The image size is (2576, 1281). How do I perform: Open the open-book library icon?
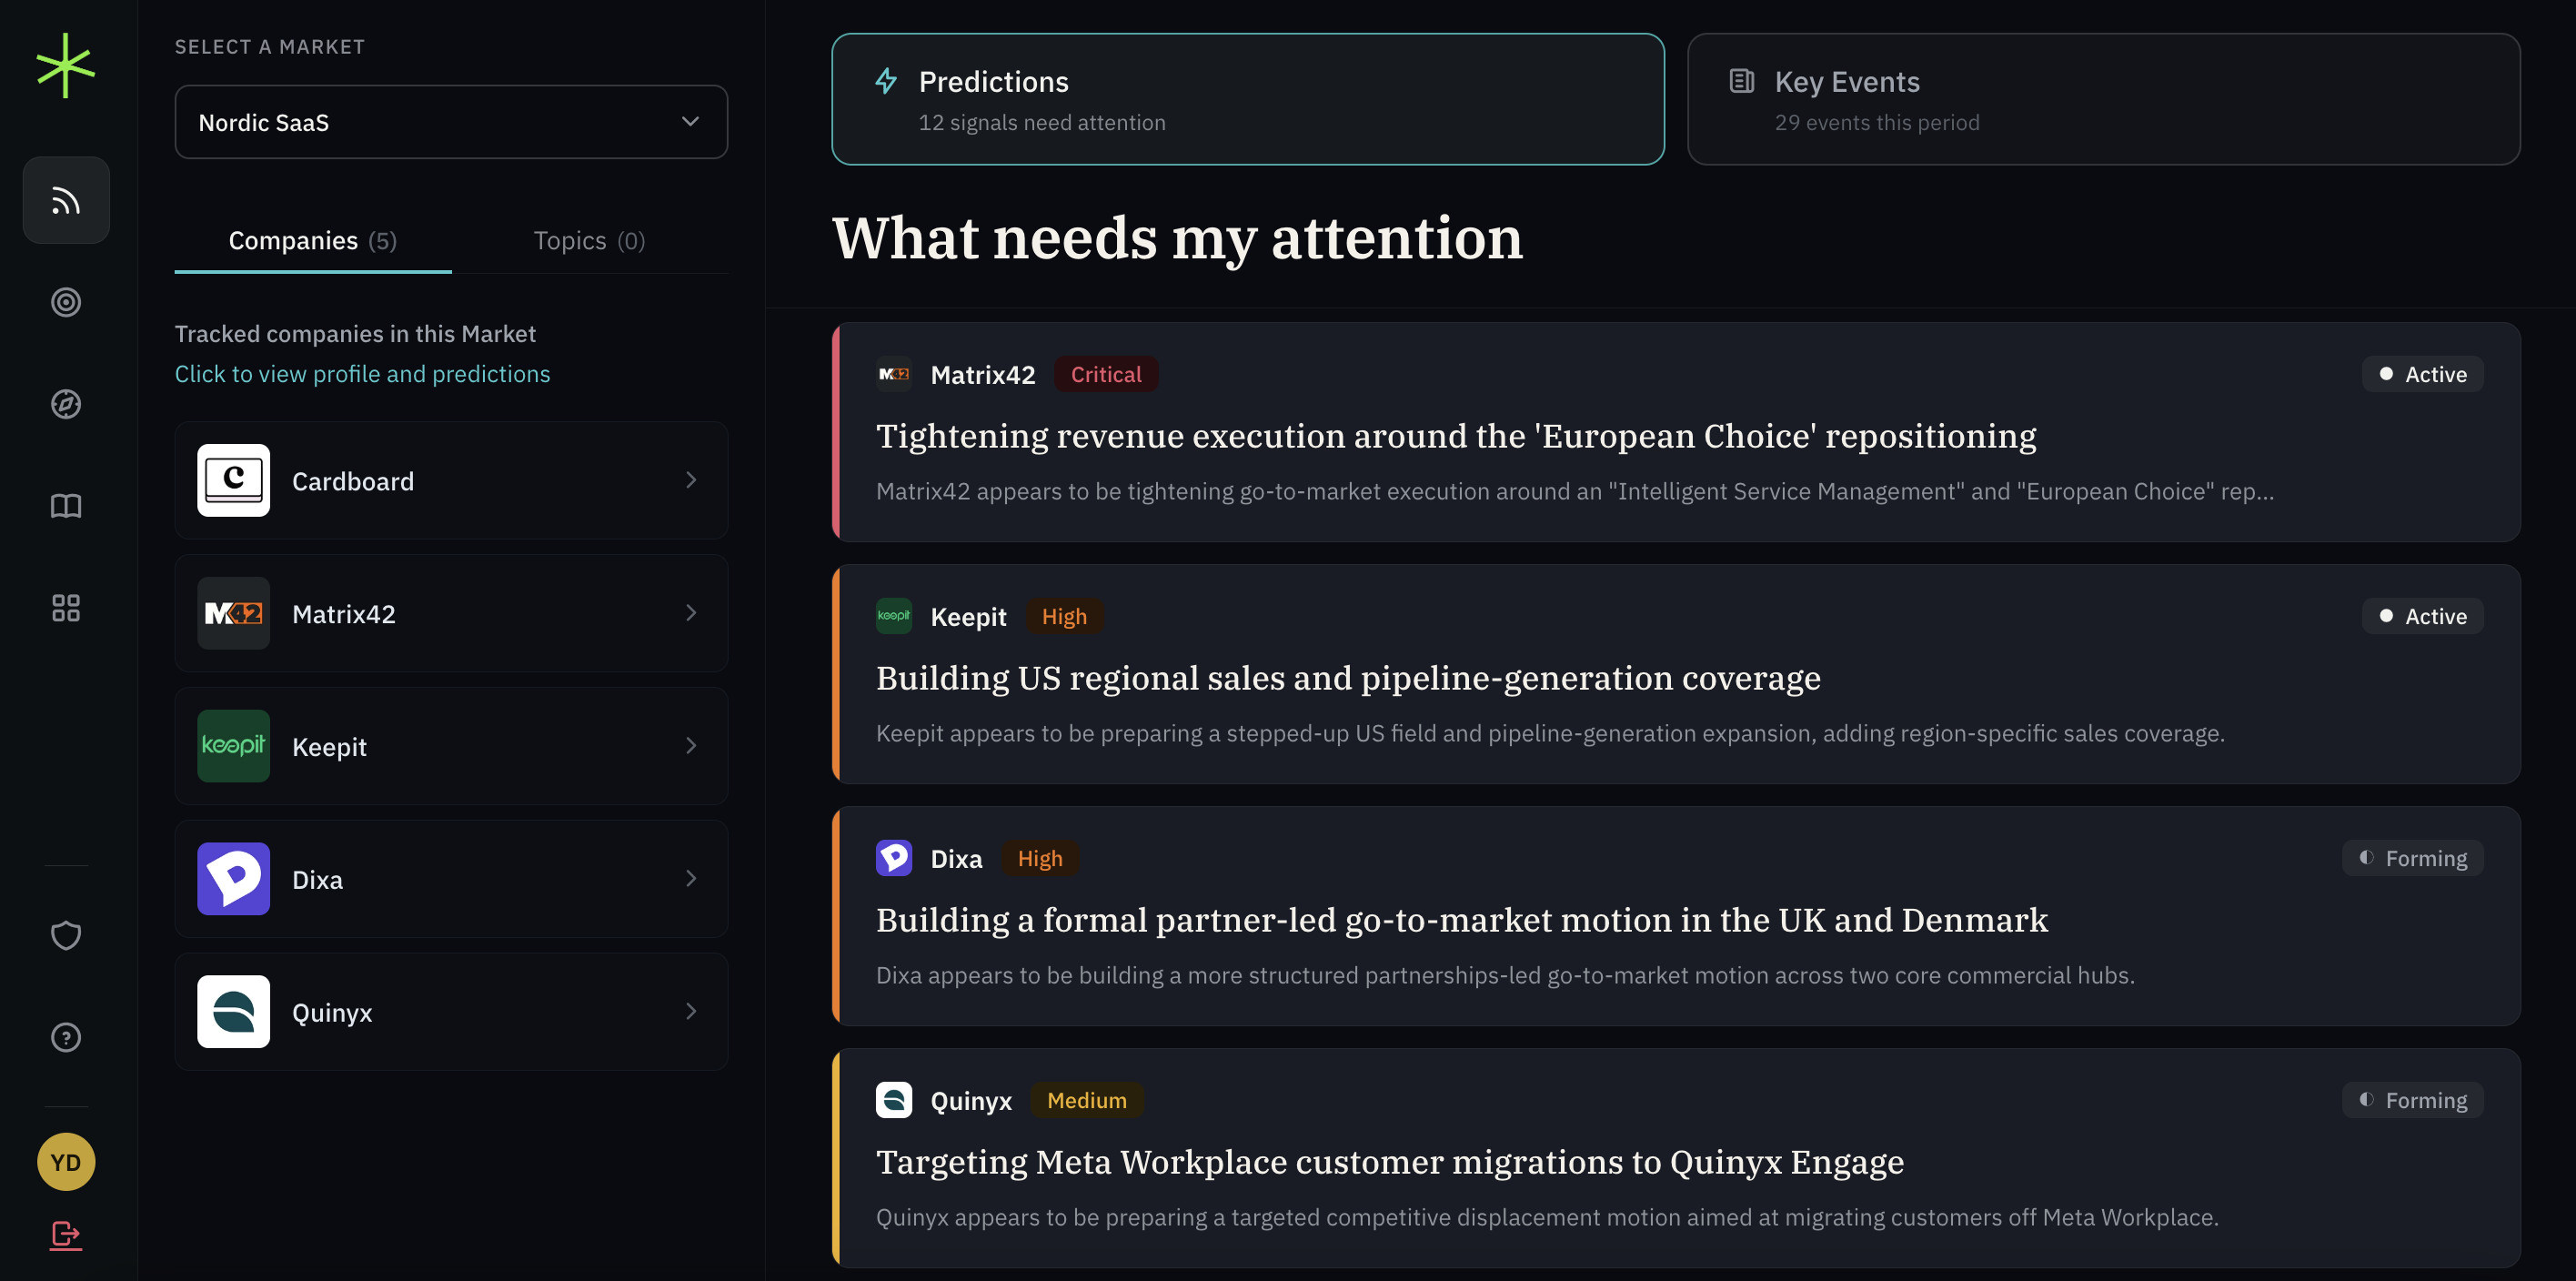pos(66,506)
